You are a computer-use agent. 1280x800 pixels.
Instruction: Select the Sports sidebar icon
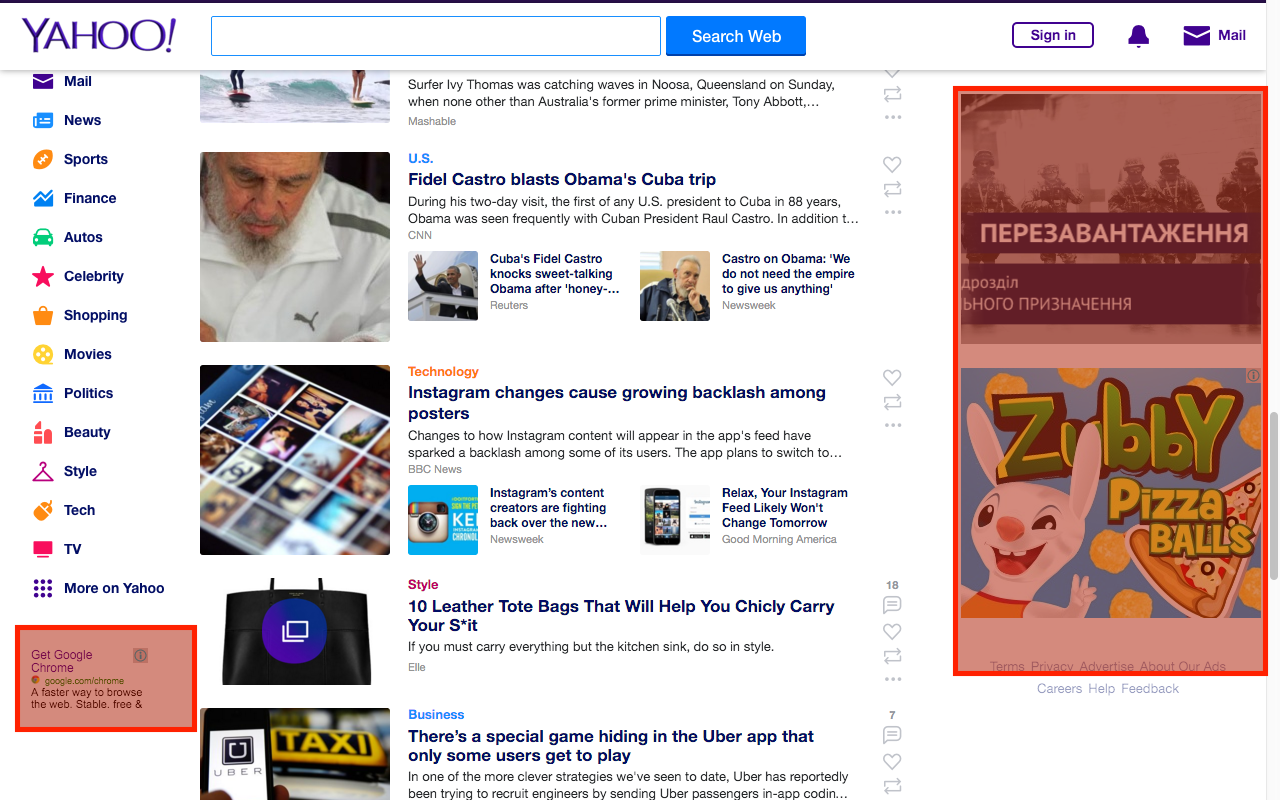[43, 159]
